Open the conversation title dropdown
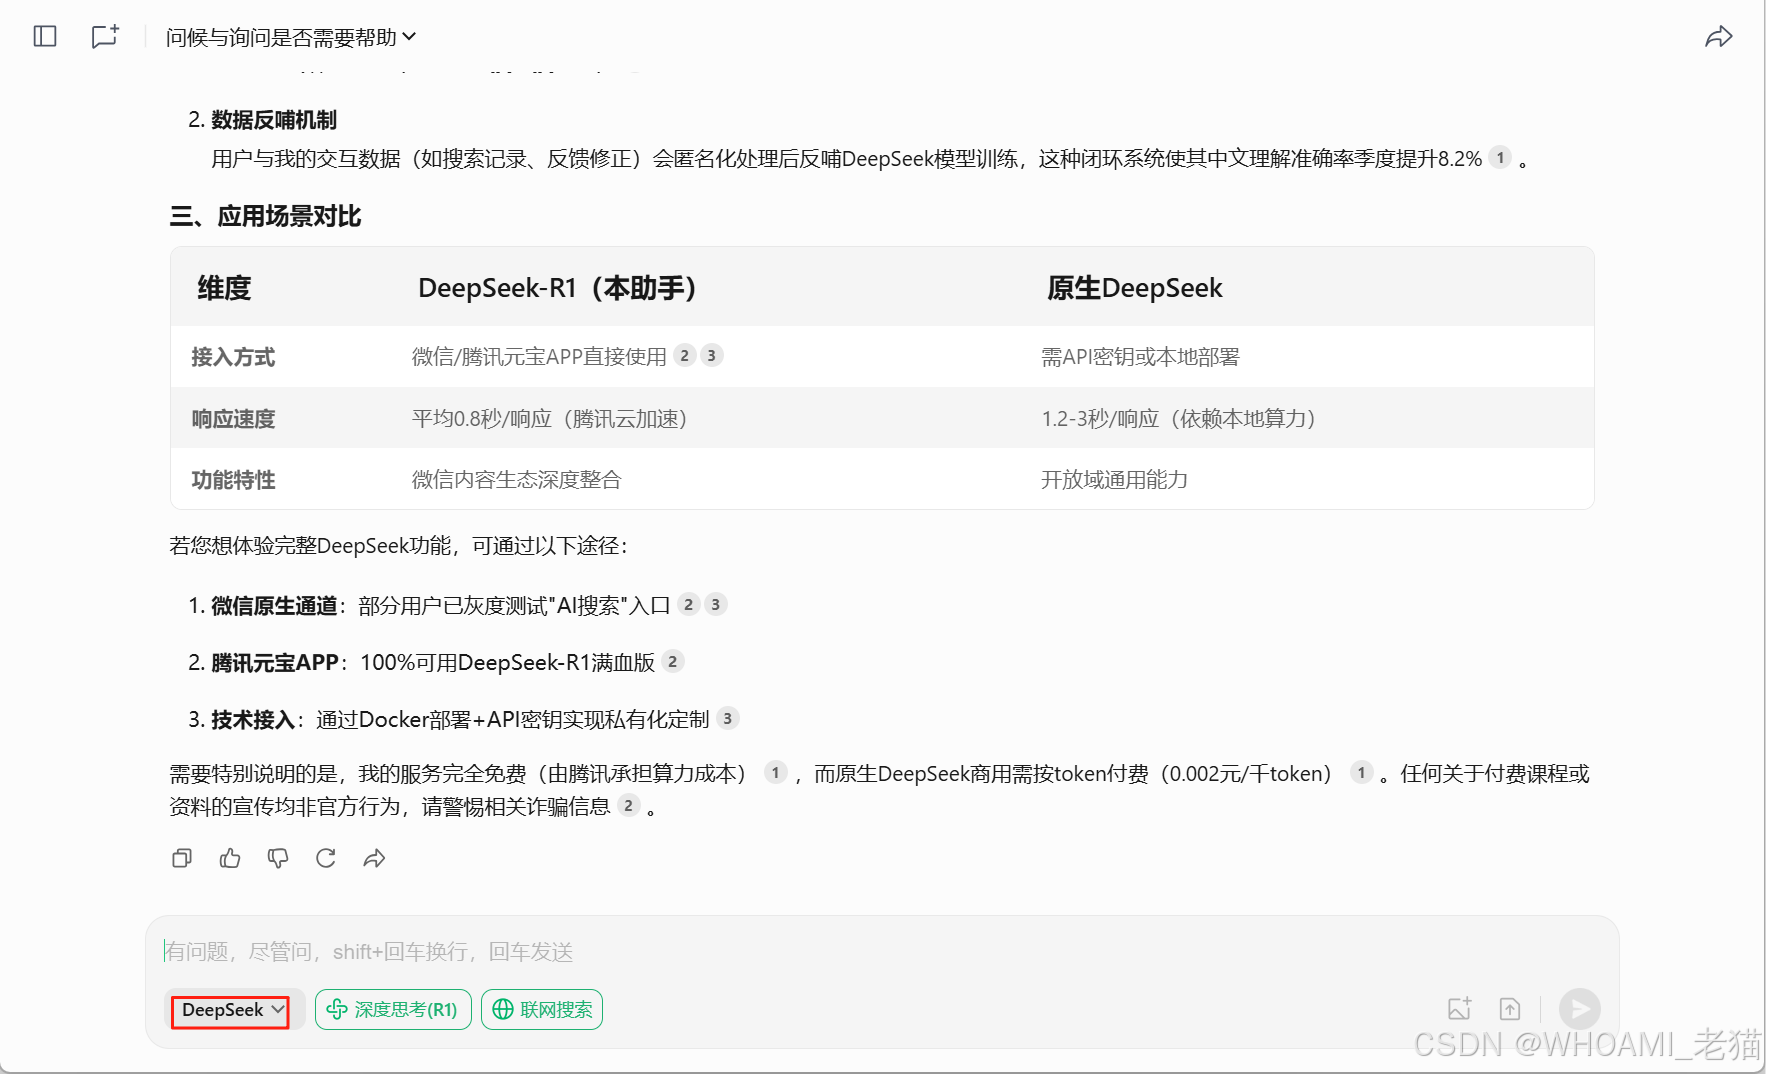Viewport: 1766px width, 1074px height. [x=290, y=37]
